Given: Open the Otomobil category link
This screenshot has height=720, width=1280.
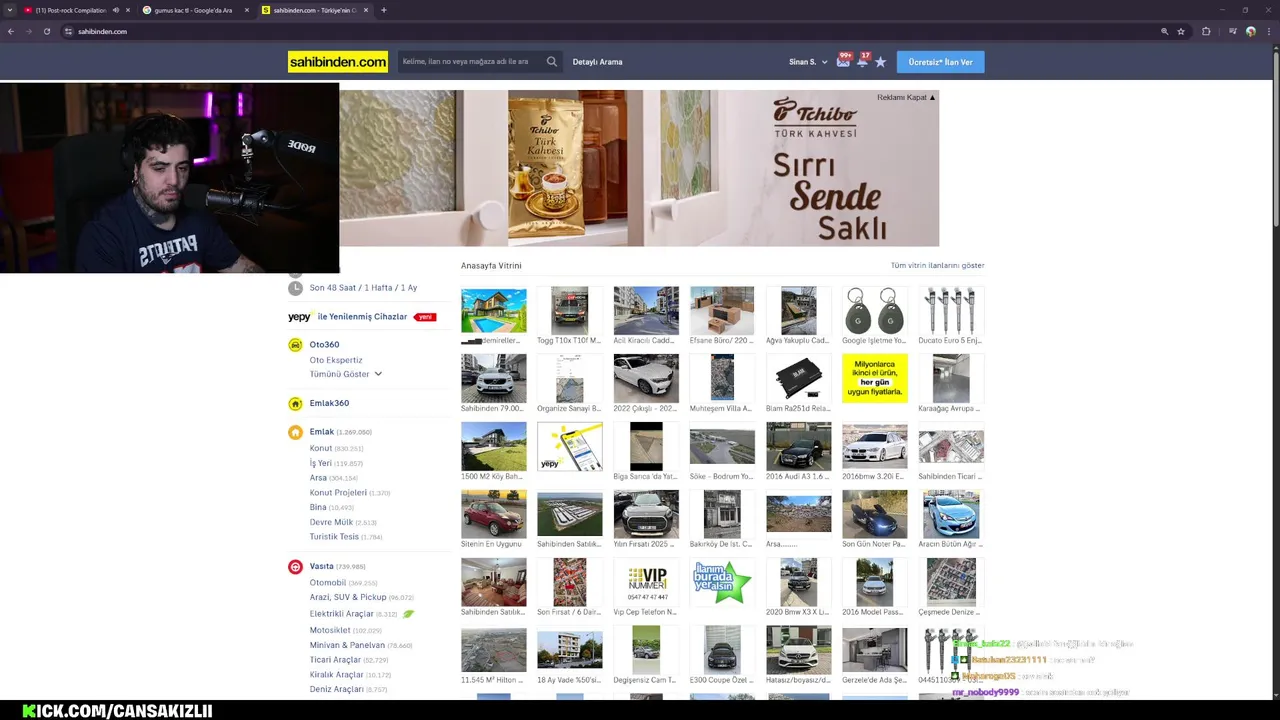Looking at the screenshot, I should (x=327, y=583).
